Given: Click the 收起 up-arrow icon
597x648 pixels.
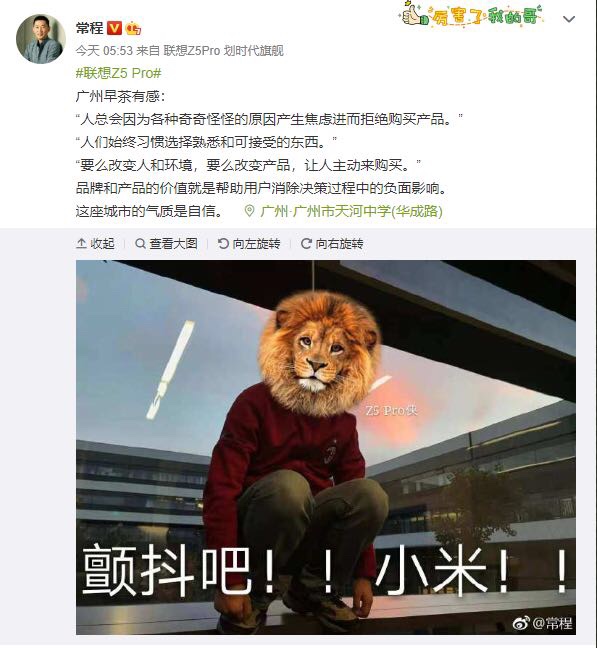Looking at the screenshot, I should 81,244.
